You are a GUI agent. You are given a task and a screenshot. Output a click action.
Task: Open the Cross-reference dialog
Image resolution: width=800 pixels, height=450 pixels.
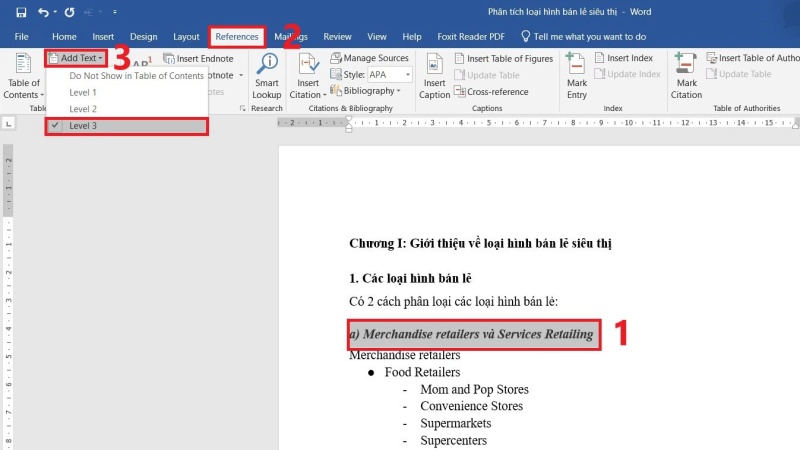point(491,92)
